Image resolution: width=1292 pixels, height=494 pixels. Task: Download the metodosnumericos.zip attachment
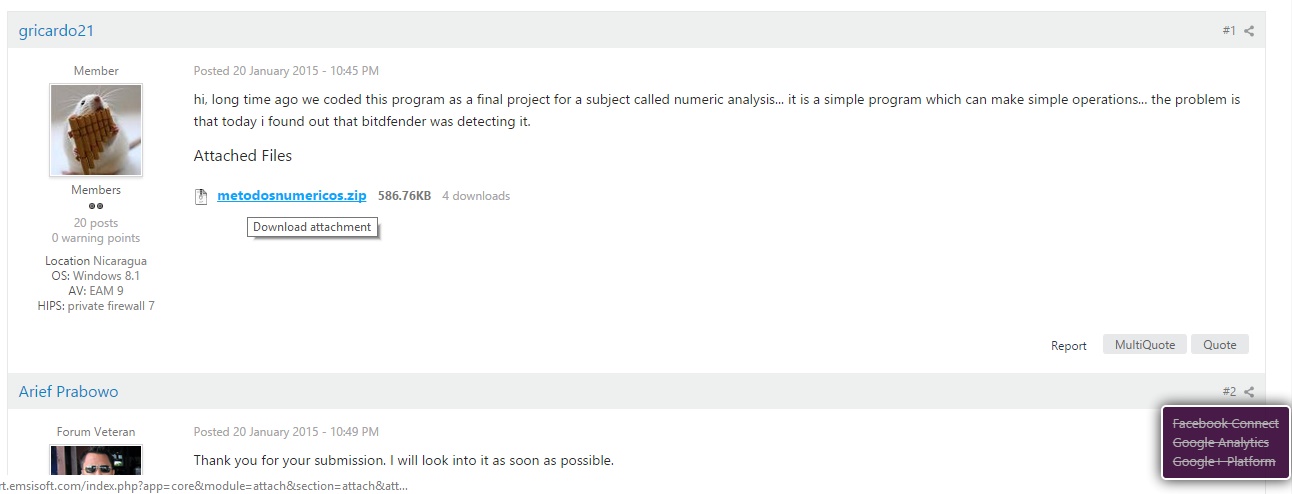coord(292,196)
